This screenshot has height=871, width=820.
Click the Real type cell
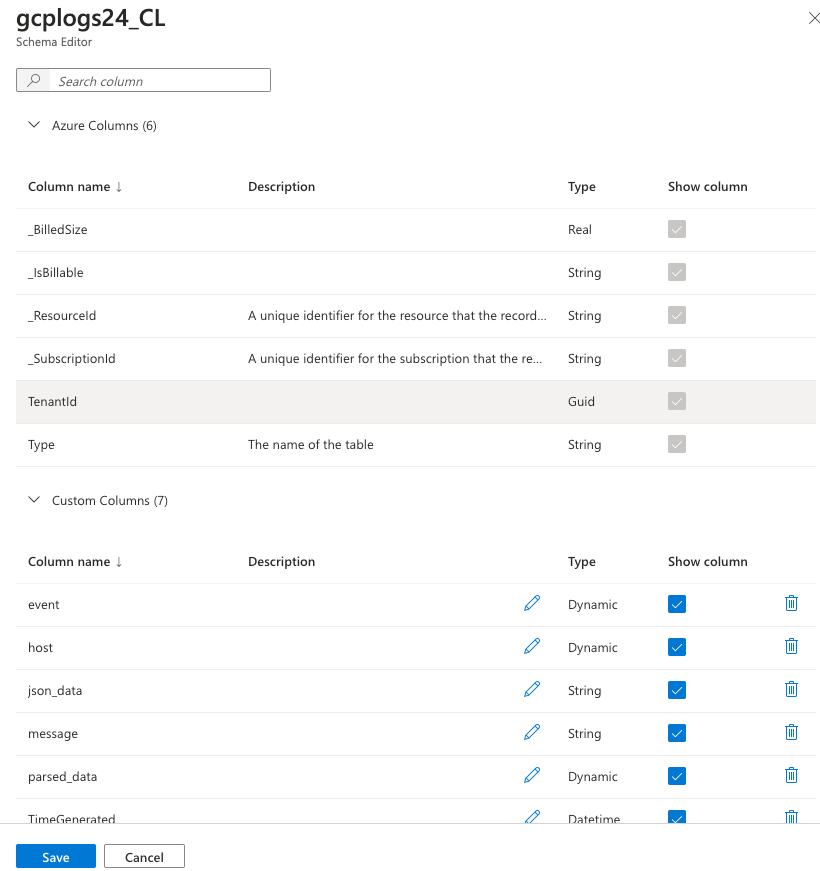pyautogui.click(x=579, y=229)
